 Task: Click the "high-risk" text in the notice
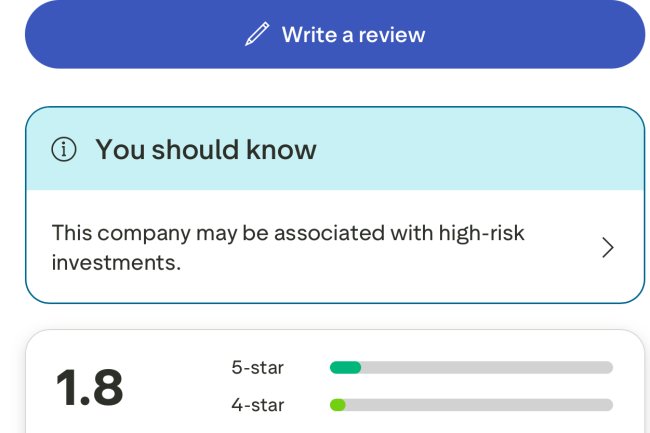[x=481, y=233]
